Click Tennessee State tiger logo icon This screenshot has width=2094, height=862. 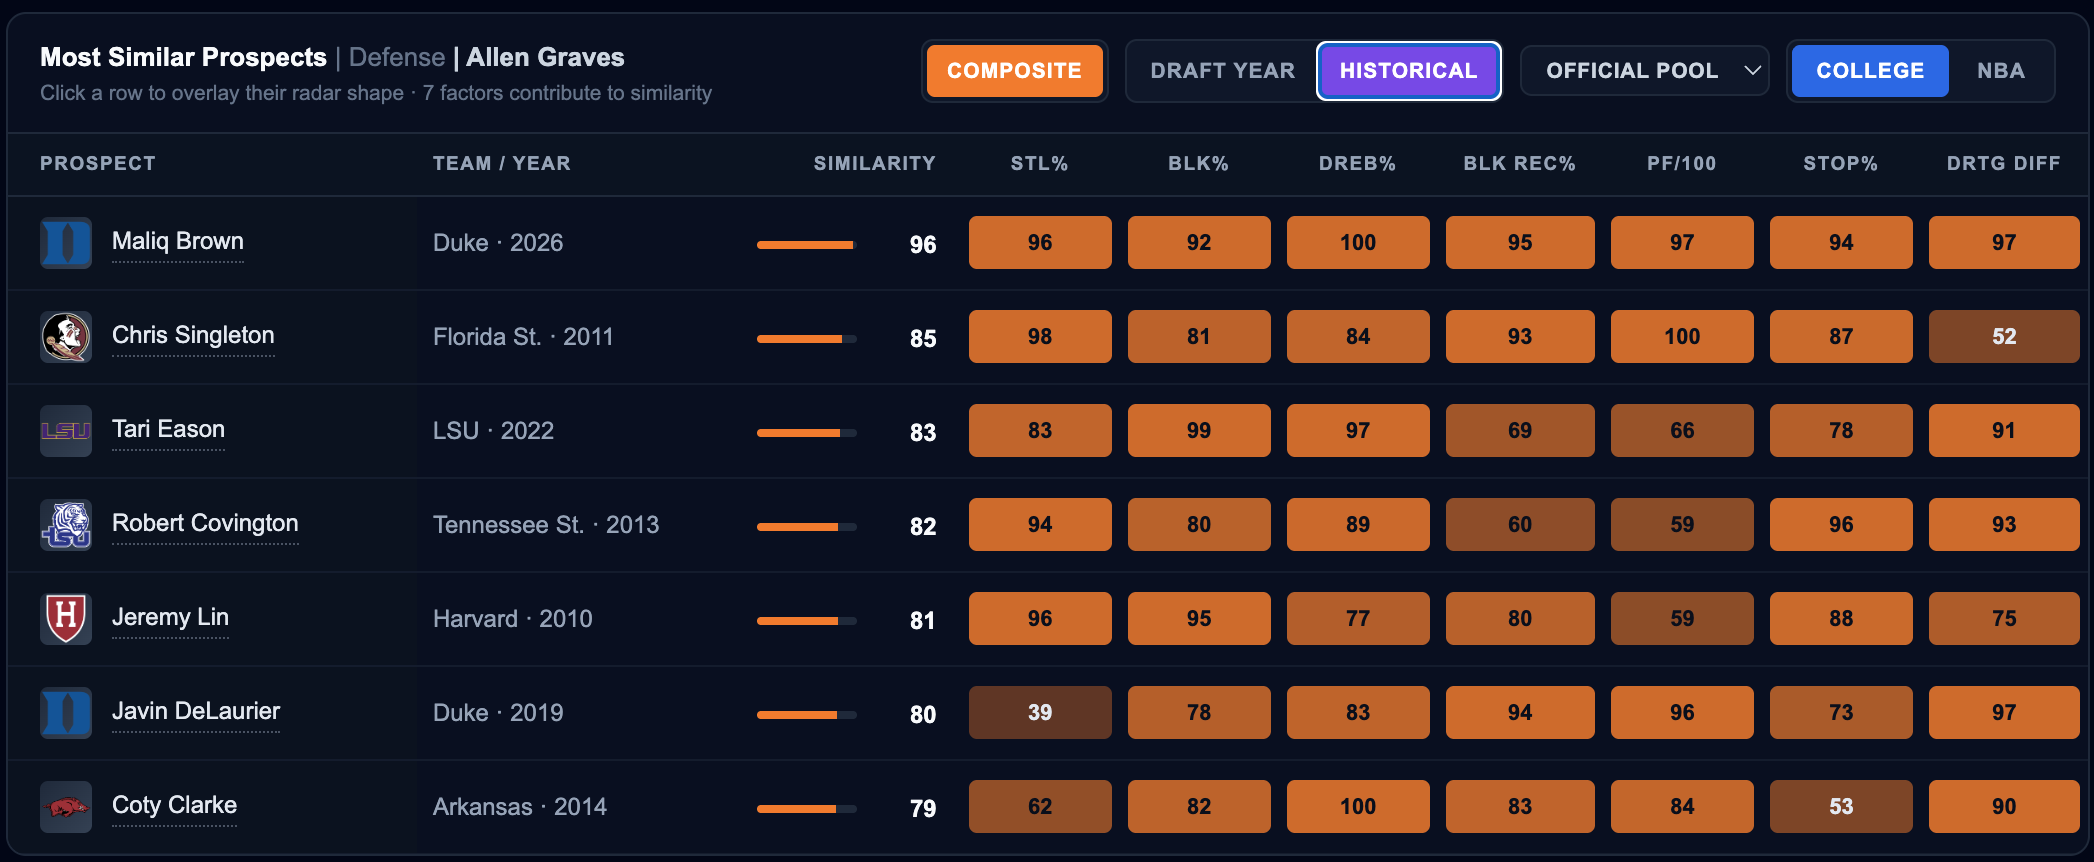tap(66, 525)
